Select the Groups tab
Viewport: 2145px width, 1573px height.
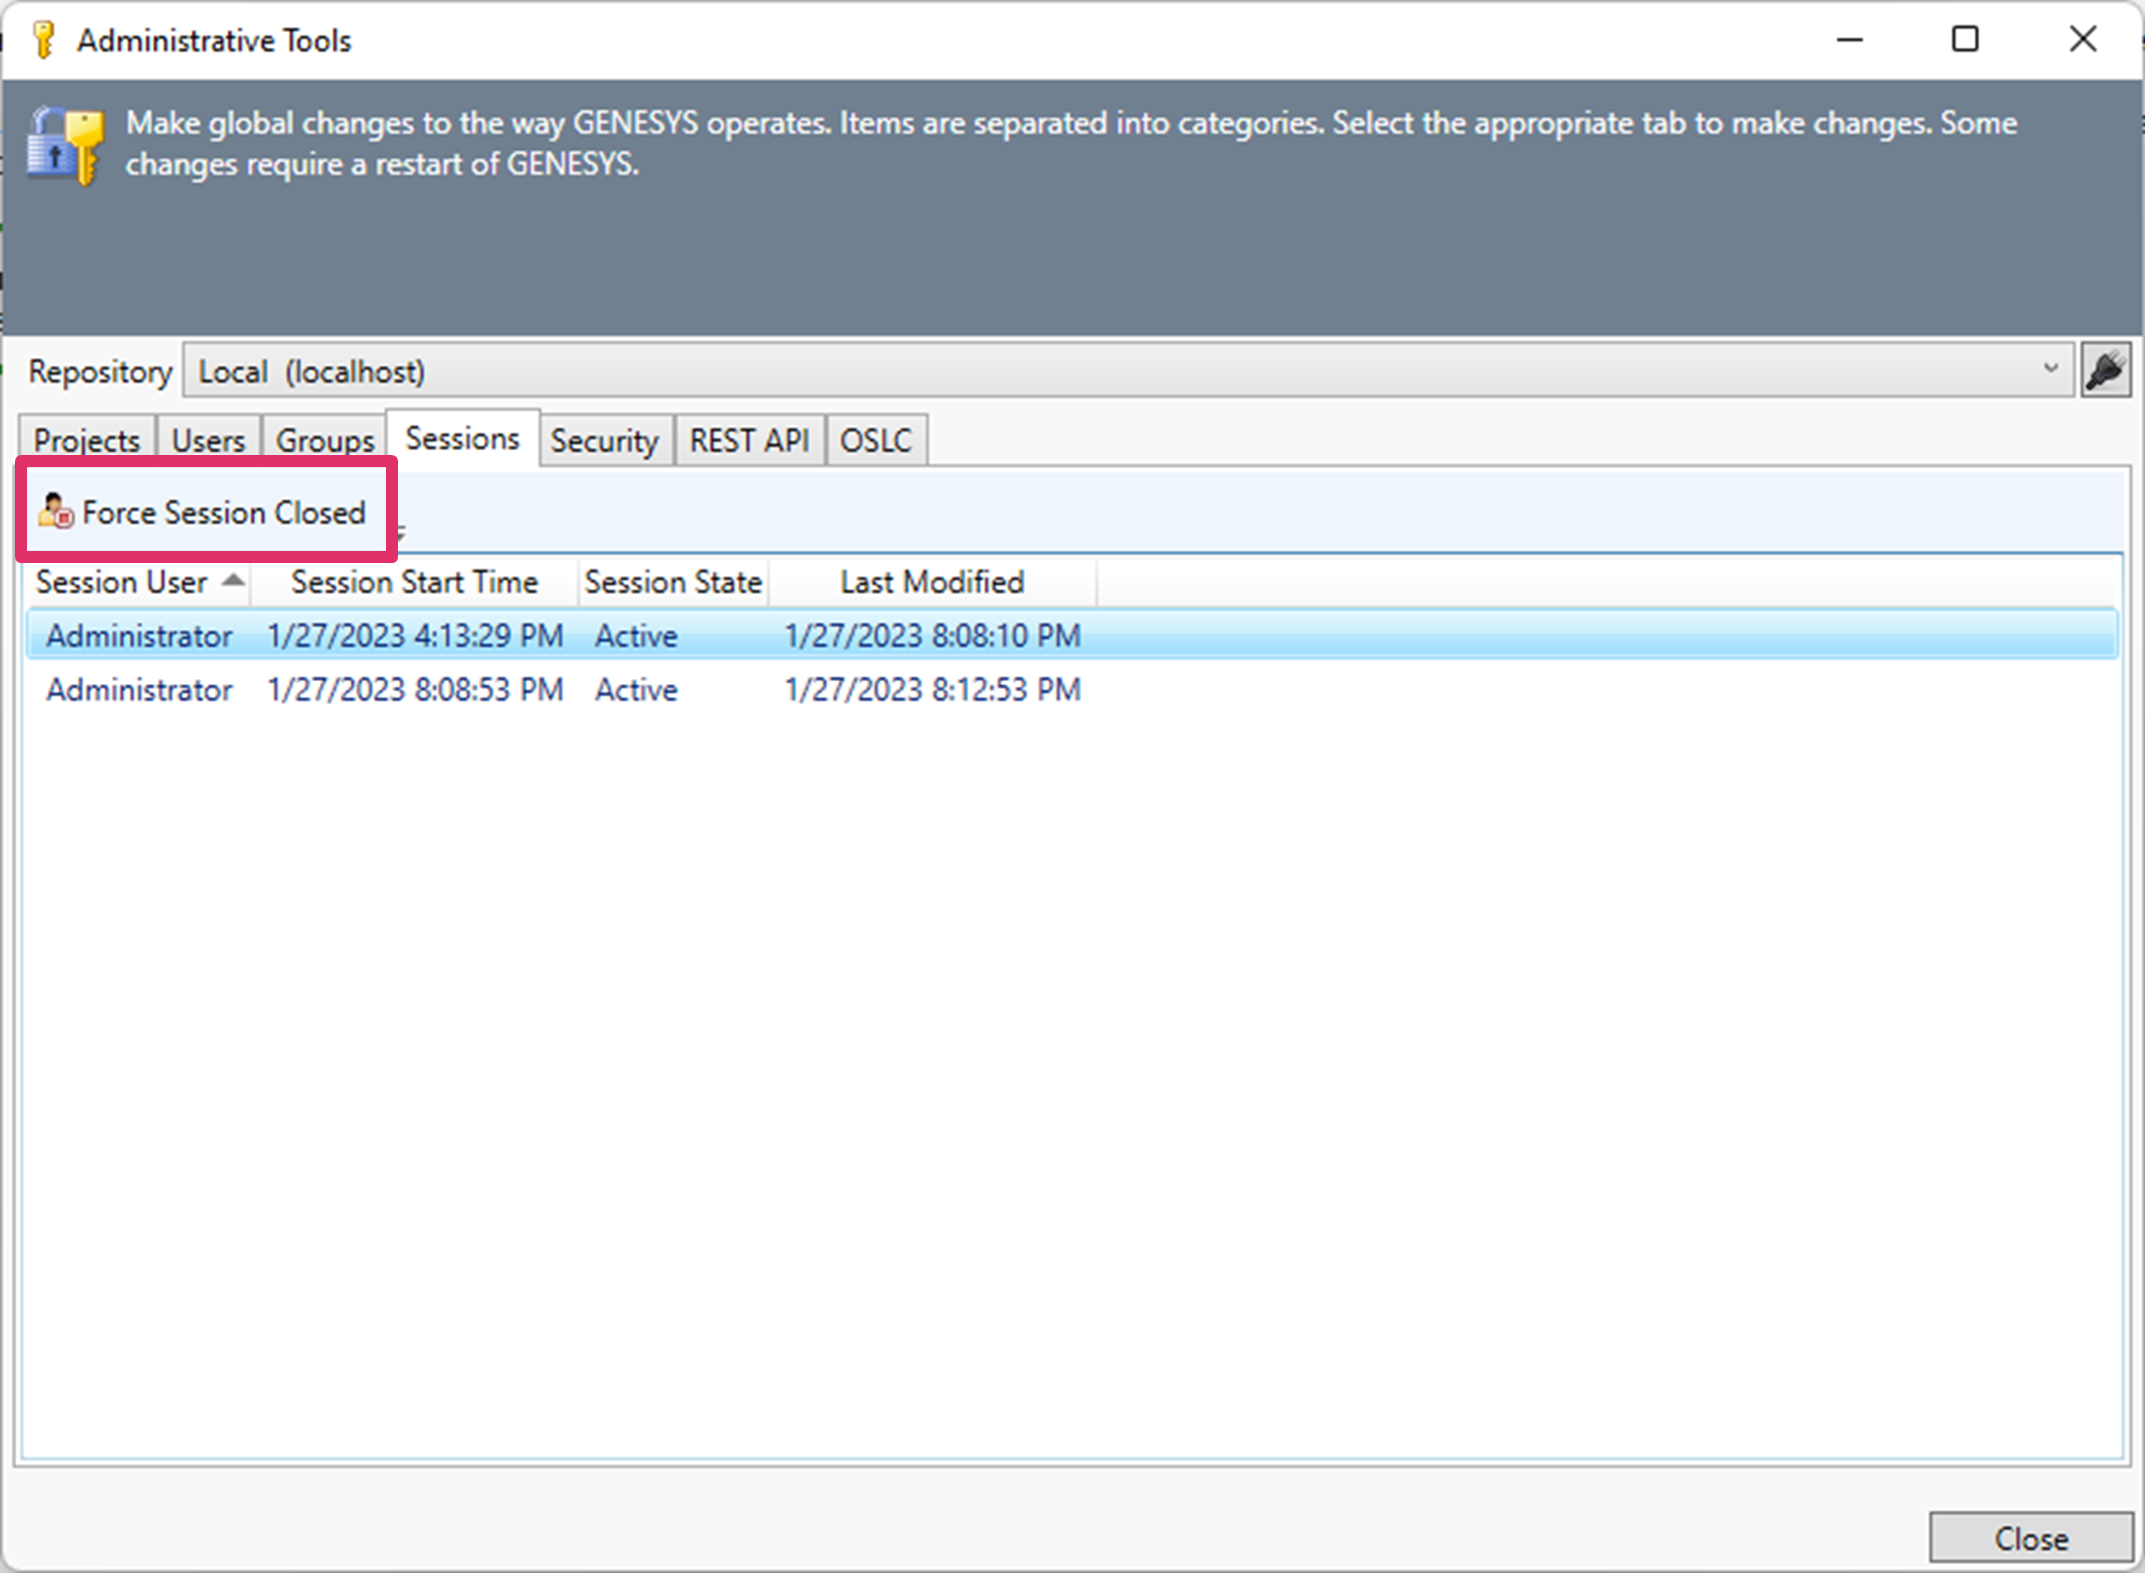[x=324, y=440]
